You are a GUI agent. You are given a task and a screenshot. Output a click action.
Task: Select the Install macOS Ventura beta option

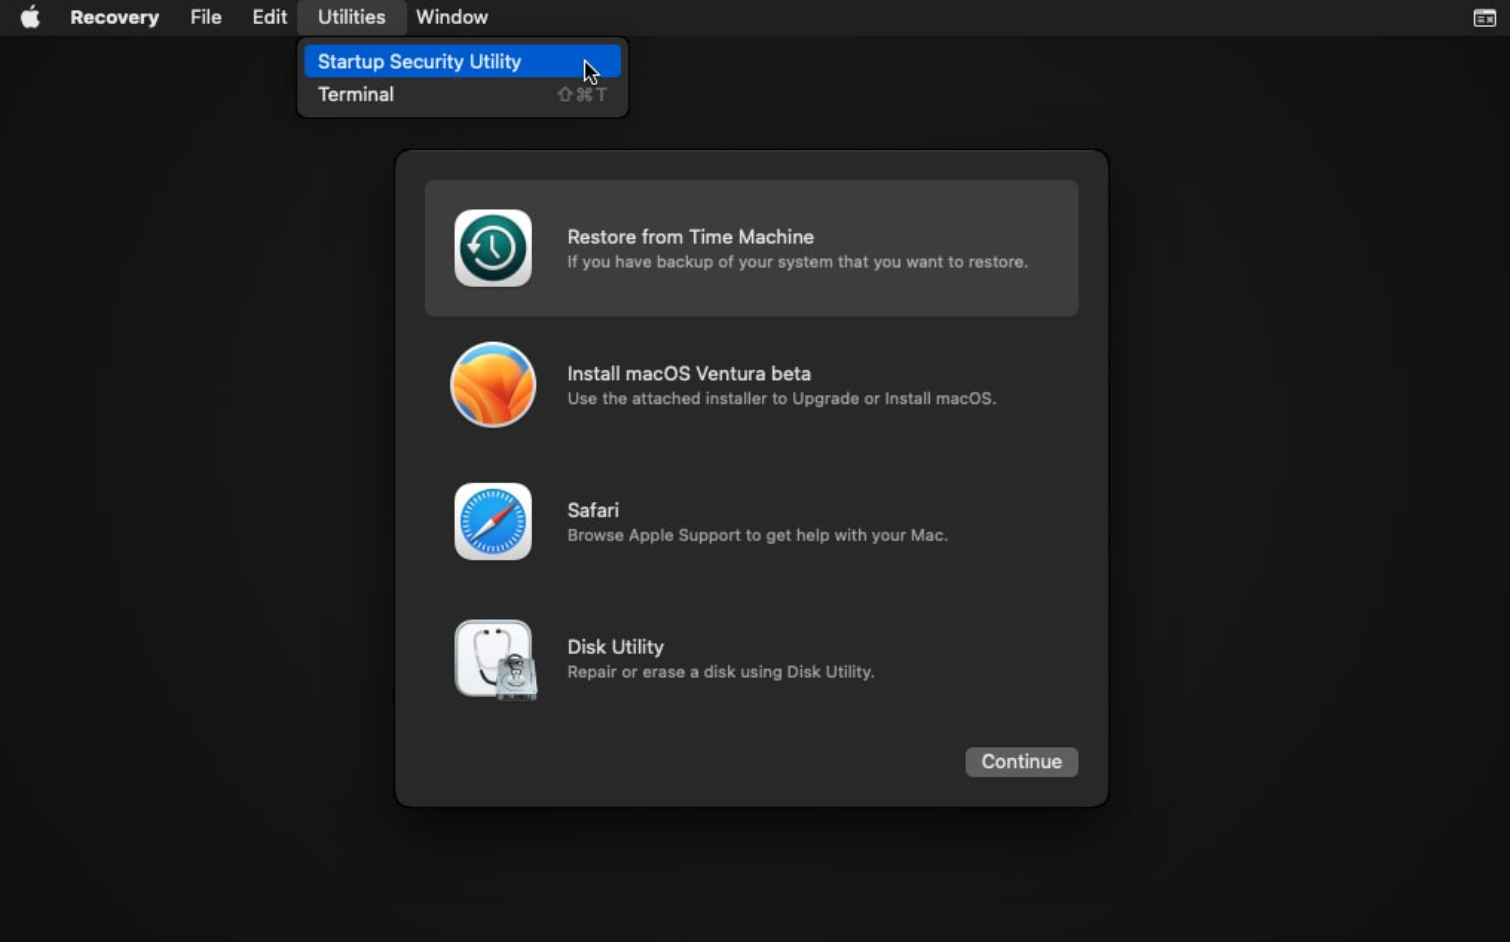pos(751,385)
